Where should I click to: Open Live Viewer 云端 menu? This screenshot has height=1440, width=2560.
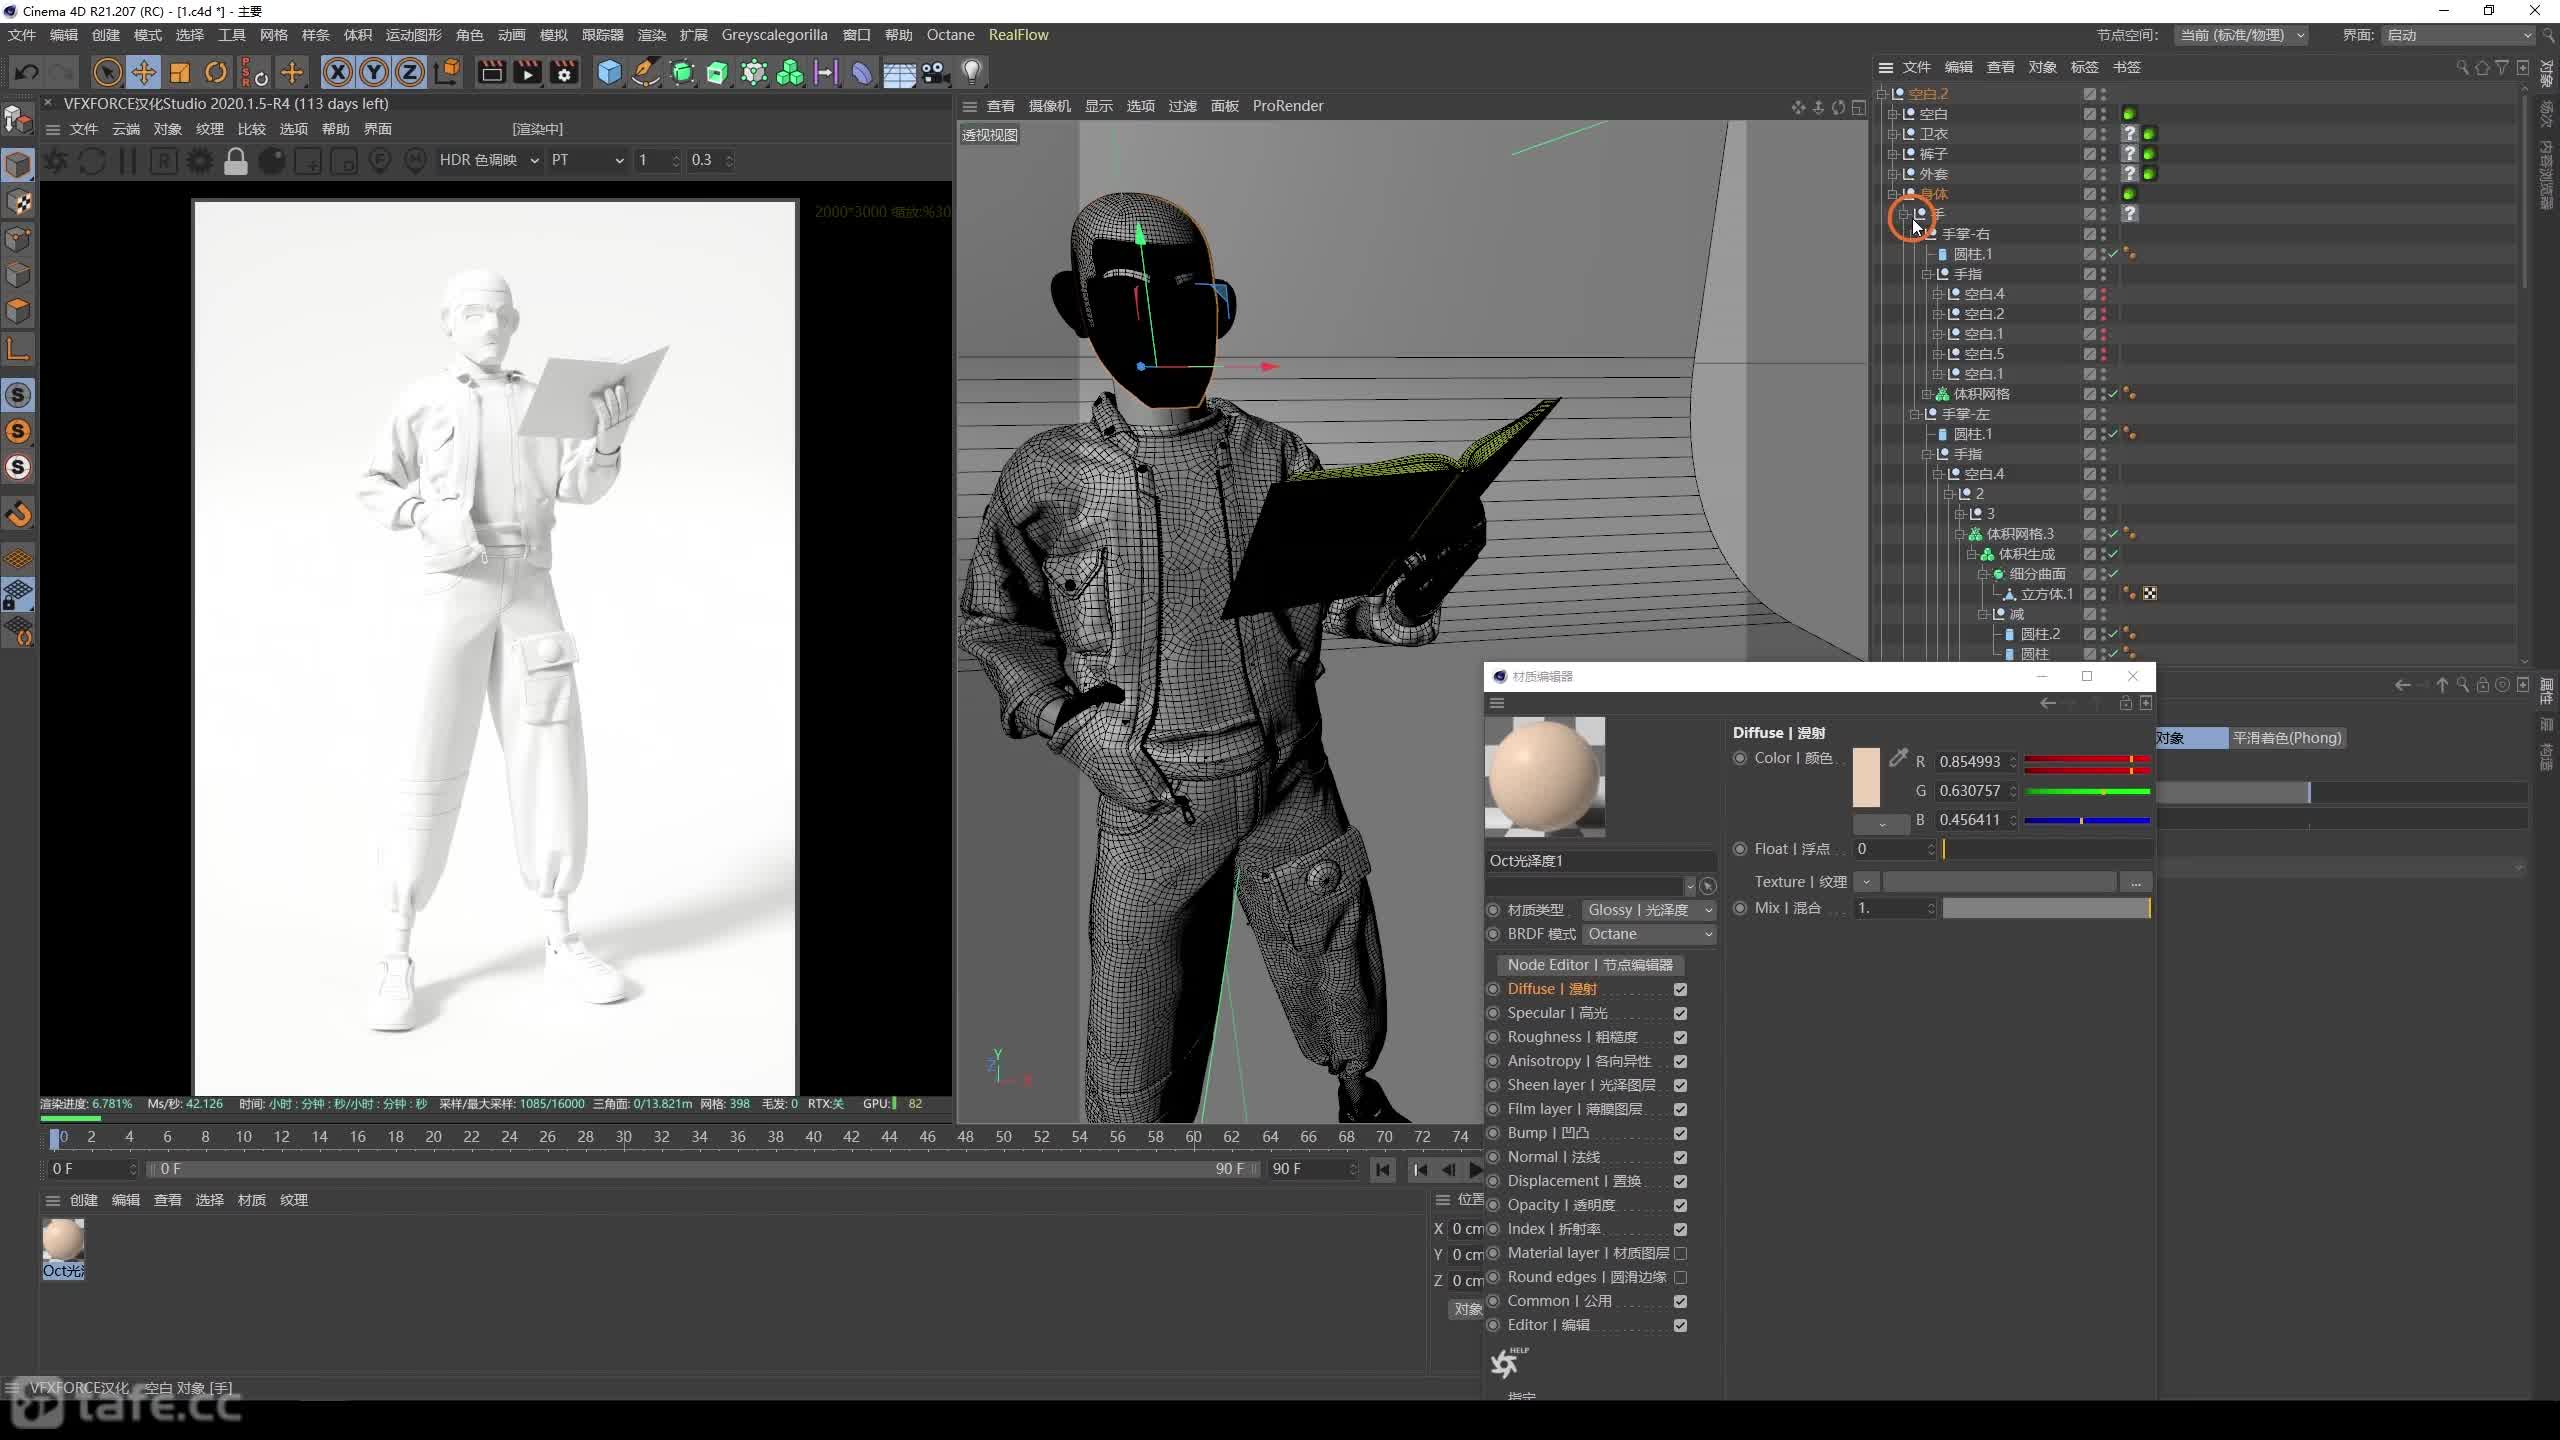[126, 129]
